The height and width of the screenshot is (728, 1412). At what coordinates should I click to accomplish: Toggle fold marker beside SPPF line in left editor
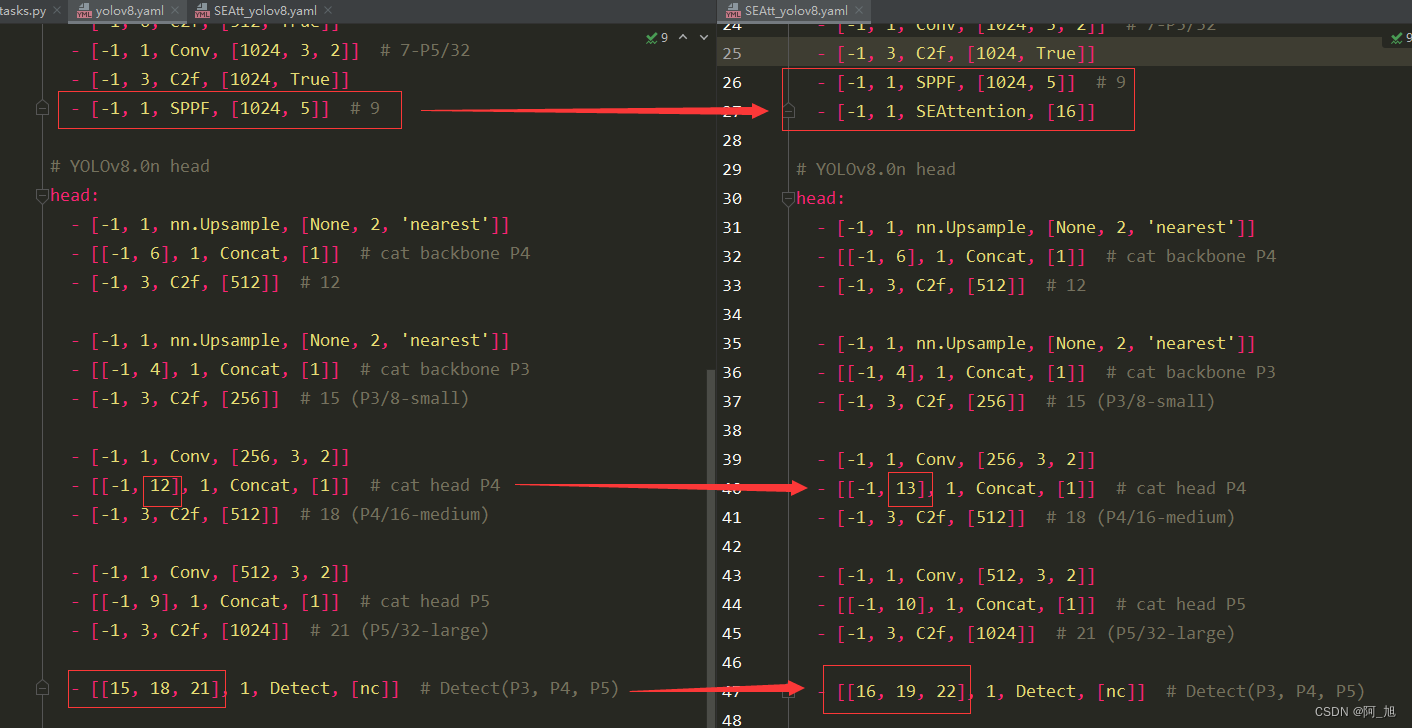click(42, 108)
